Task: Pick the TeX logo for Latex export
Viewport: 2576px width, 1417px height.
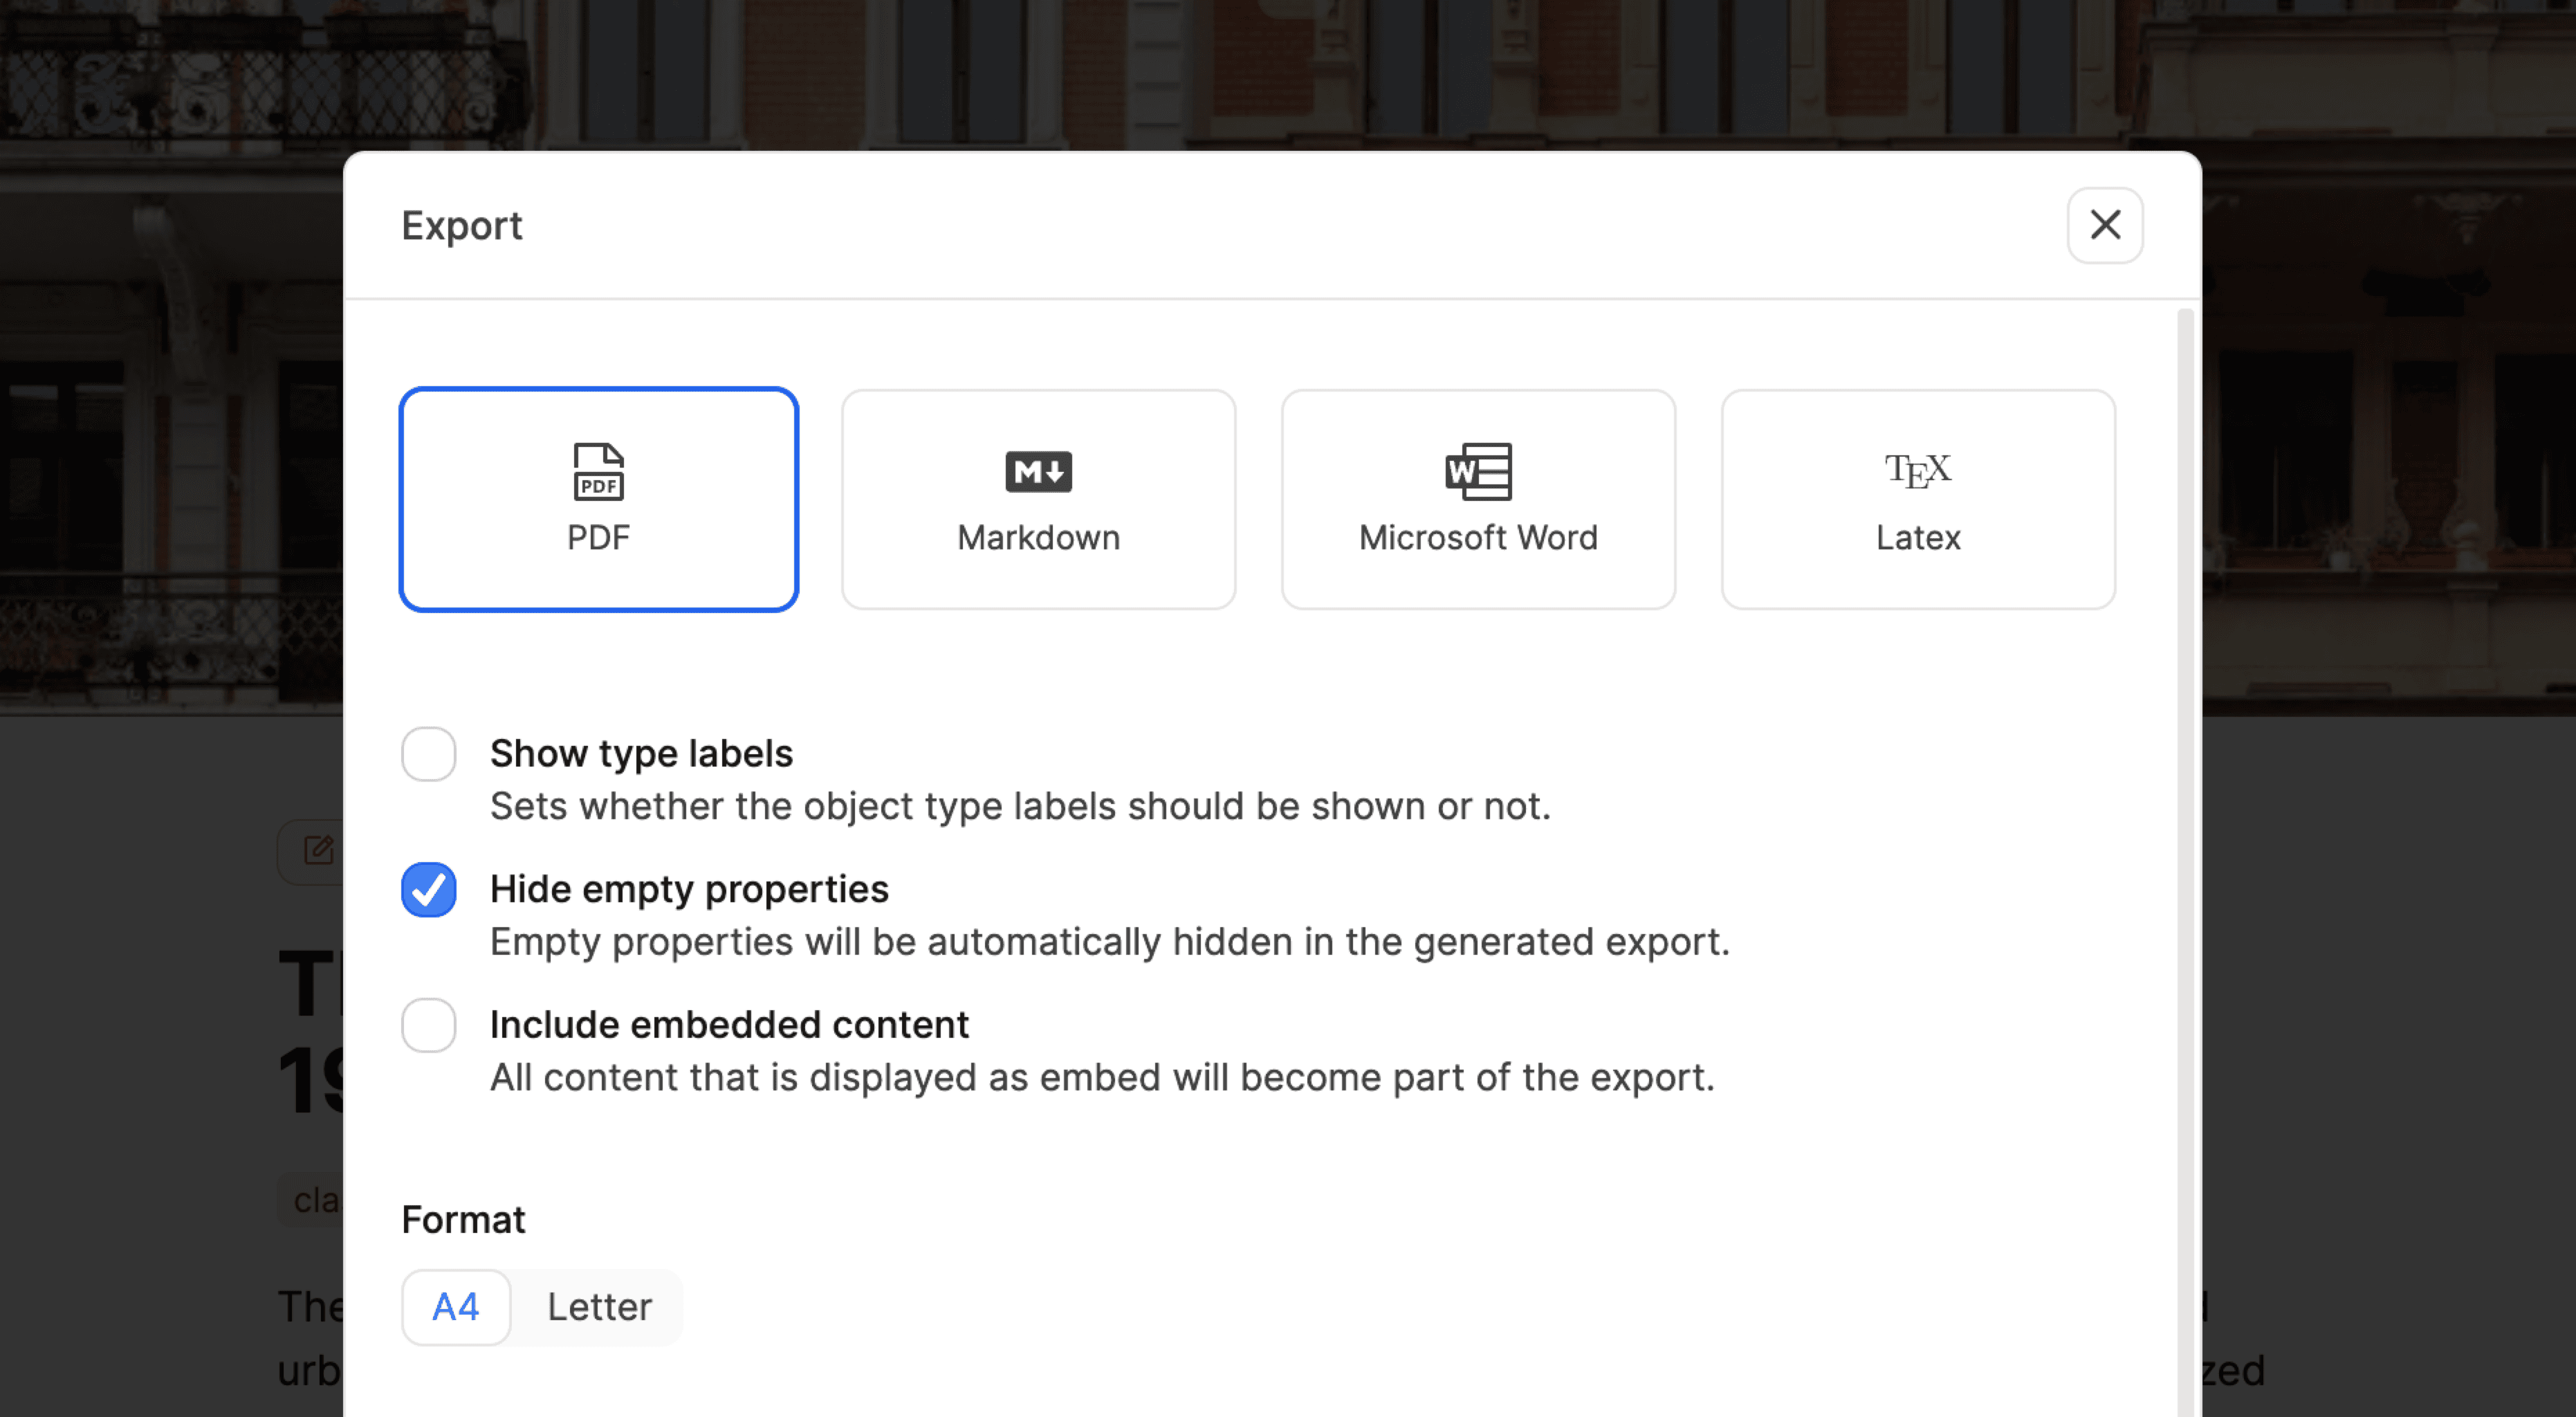Action: (x=1917, y=469)
